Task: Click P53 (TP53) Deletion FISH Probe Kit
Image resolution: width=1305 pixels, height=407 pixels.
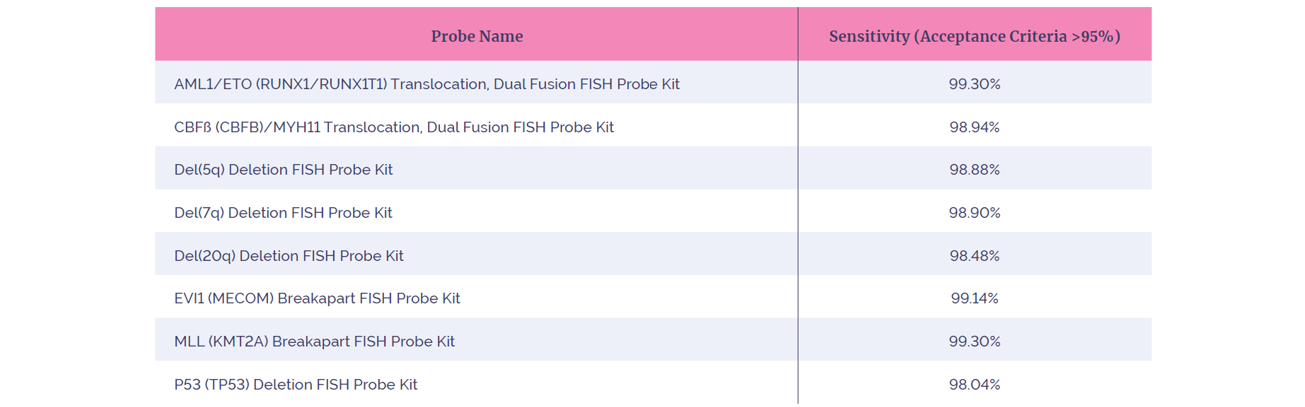Action: click(x=296, y=384)
